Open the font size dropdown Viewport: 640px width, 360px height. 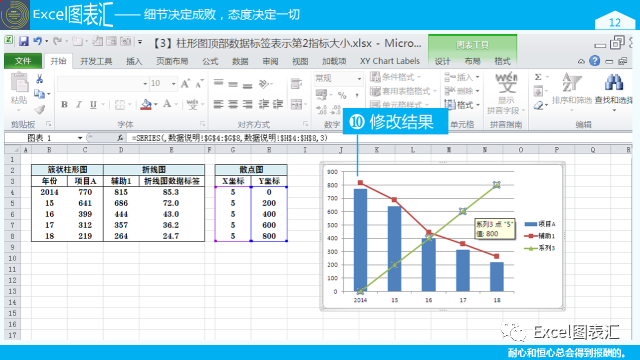click(x=173, y=84)
